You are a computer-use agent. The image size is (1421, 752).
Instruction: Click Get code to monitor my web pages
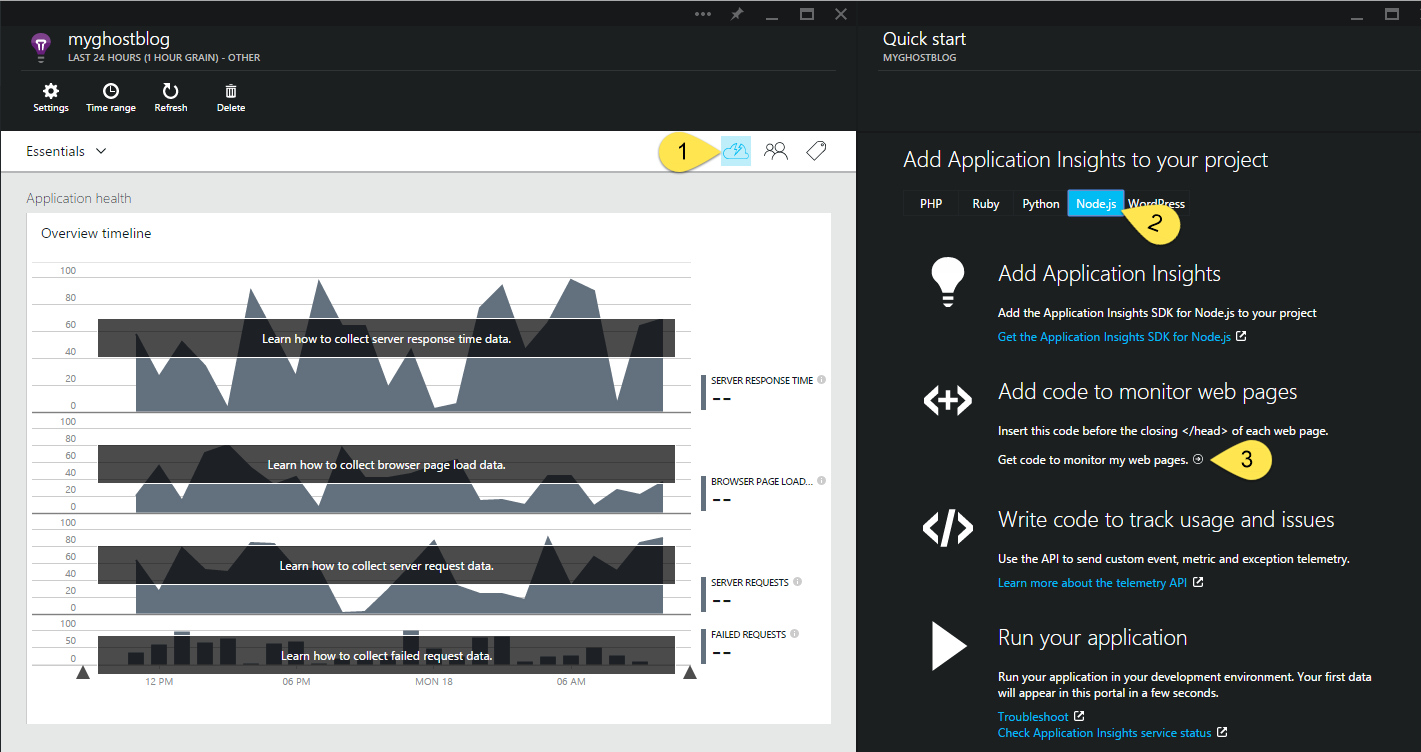click(1093, 459)
